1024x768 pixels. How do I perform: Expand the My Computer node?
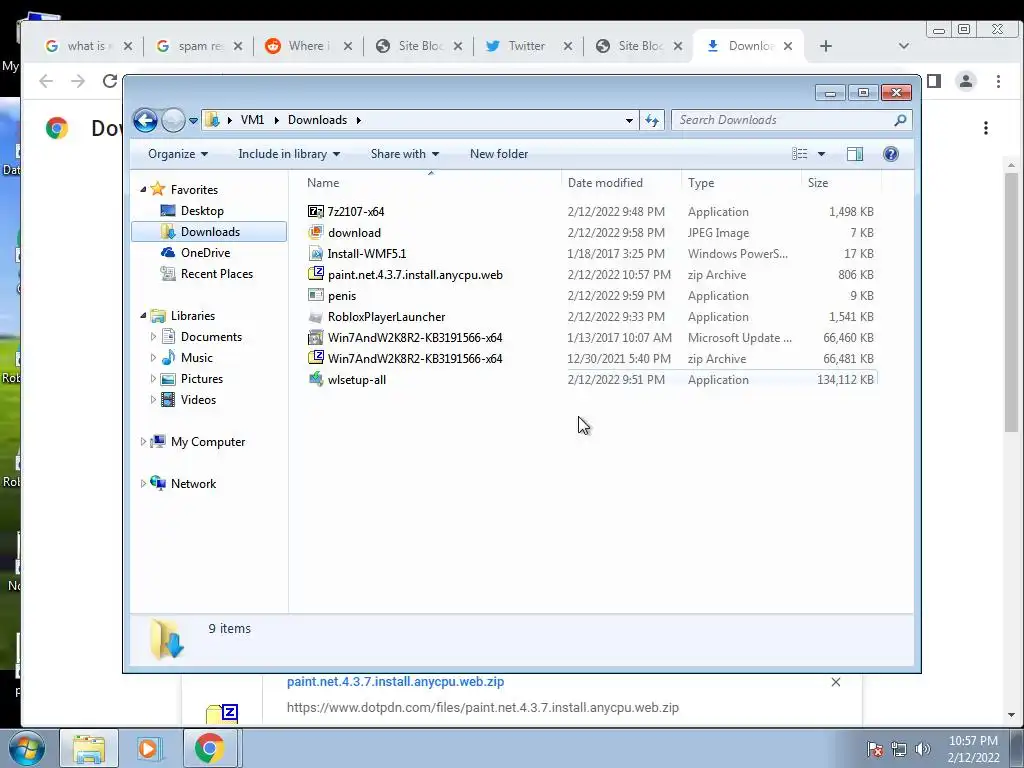click(x=143, y=442)
